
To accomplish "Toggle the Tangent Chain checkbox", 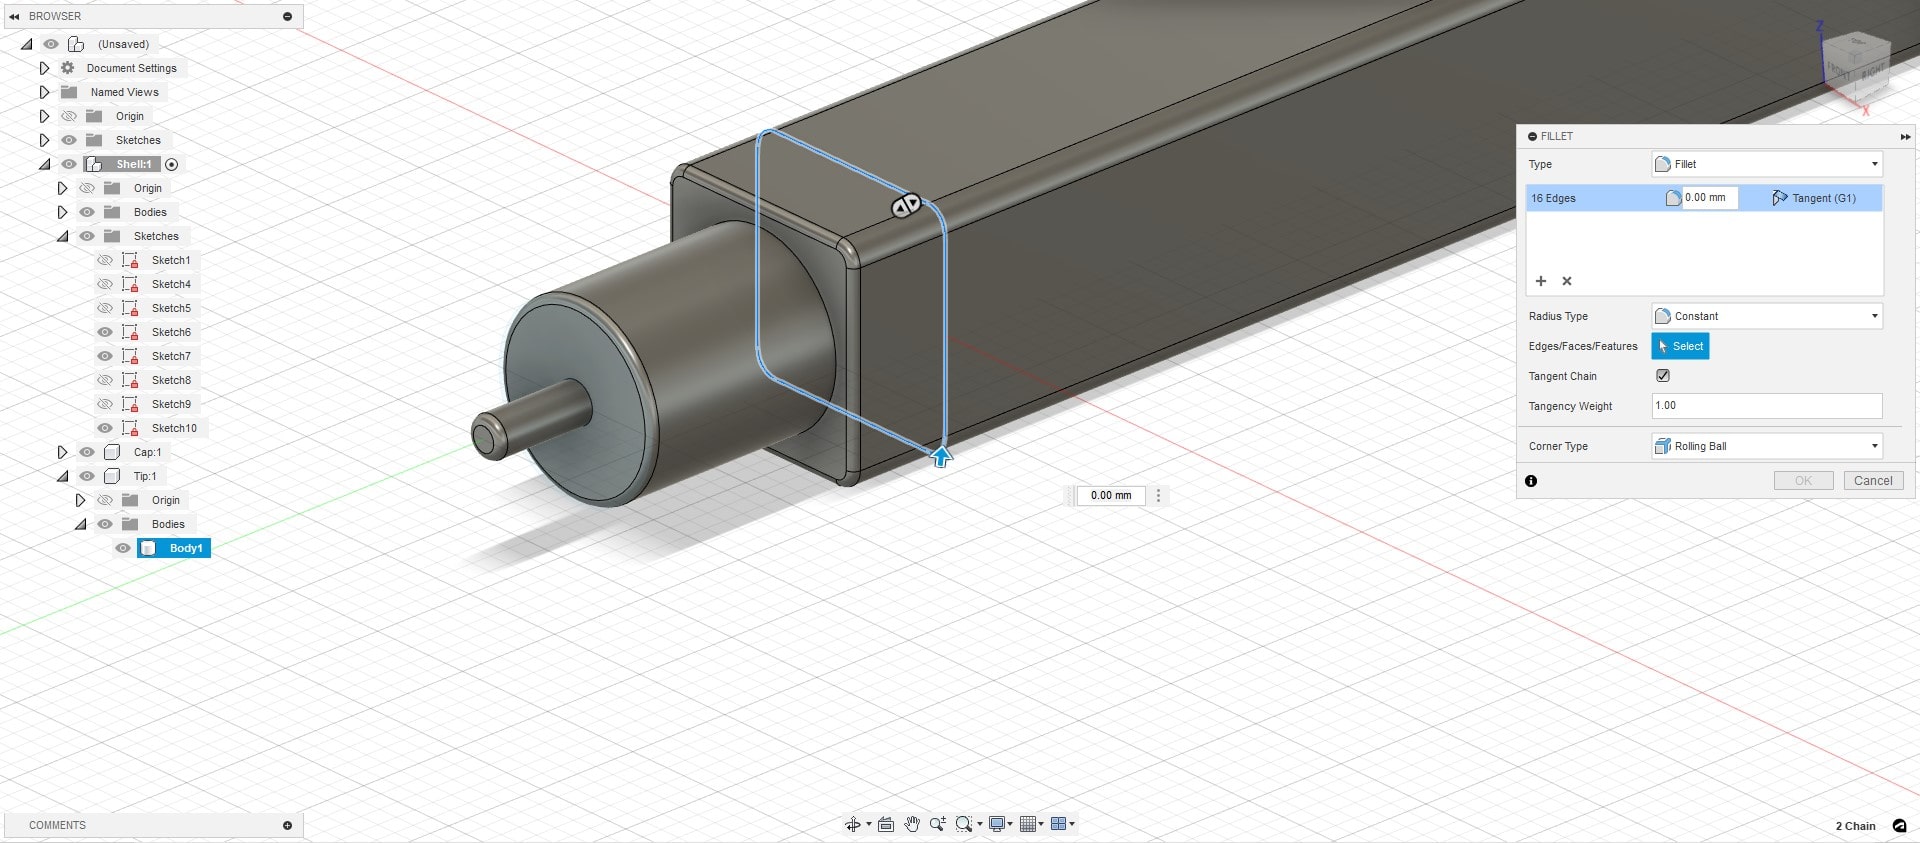I will pos(1663,376).
